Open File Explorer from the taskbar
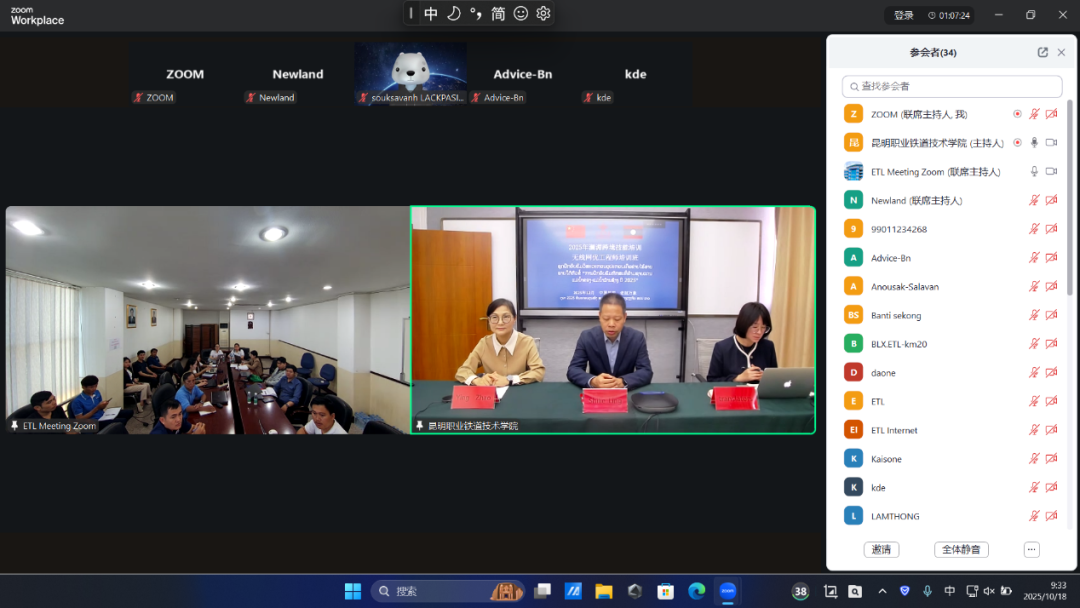 pyautogui.click(x=603, y=591)
